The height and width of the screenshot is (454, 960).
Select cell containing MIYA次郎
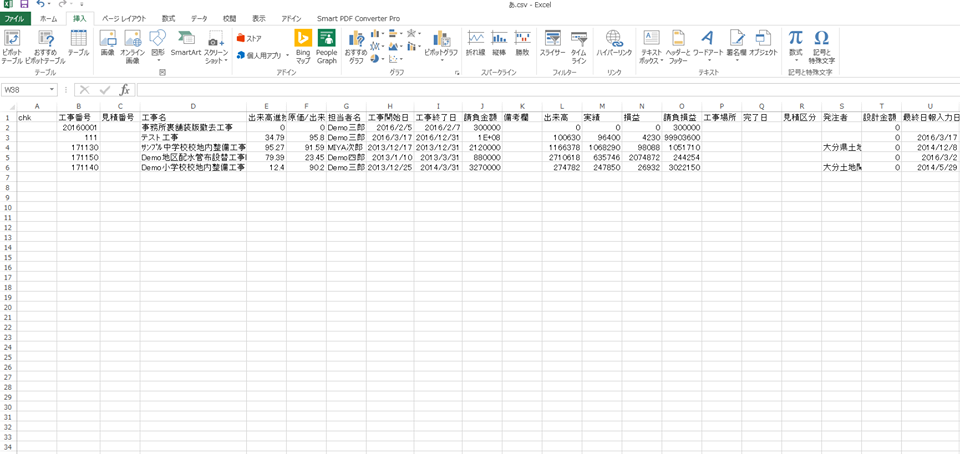pyautogui.click(x=346, y=147)
